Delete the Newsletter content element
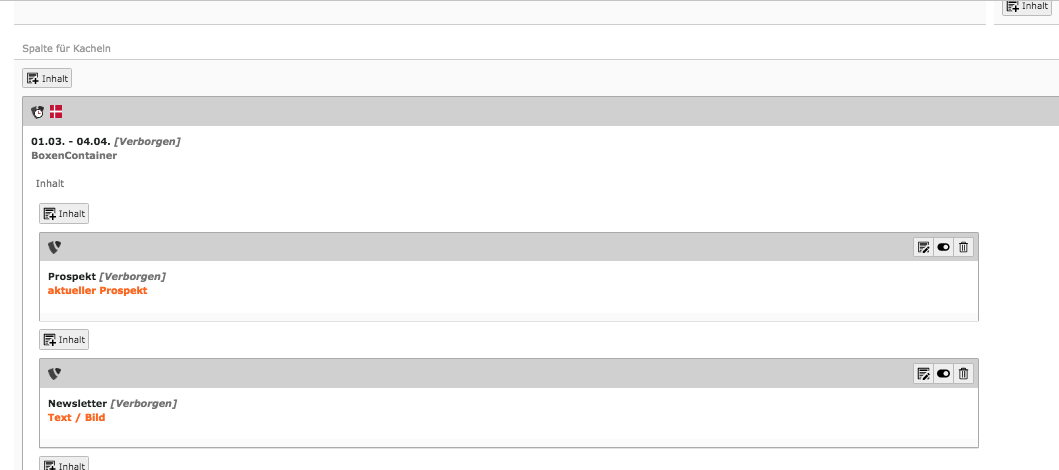 [x=963, y=373]
